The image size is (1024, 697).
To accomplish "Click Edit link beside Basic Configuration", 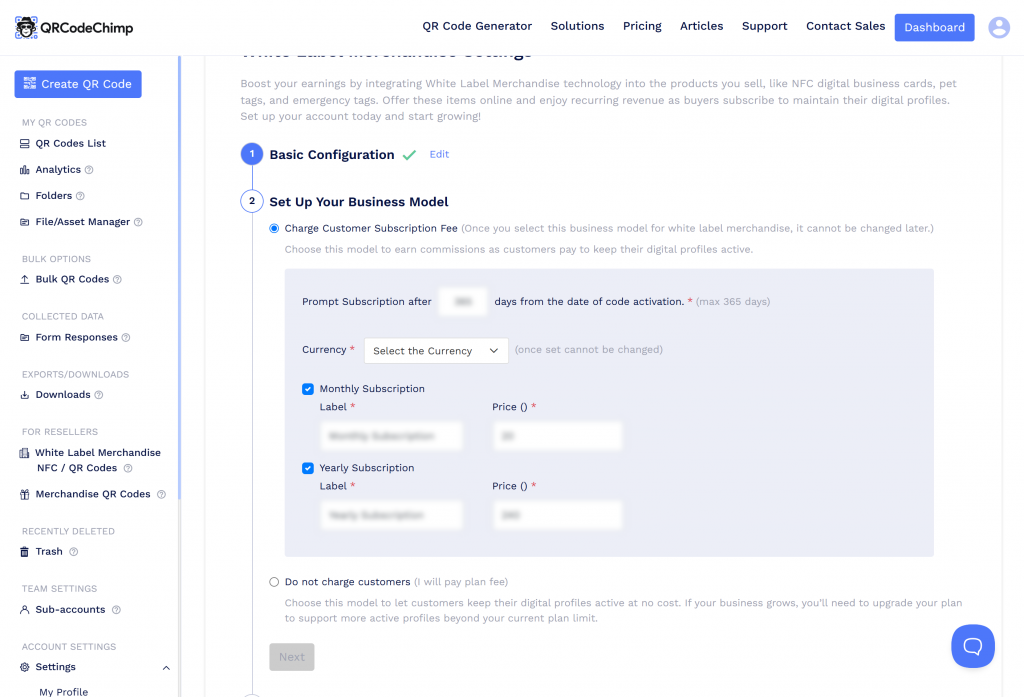I will 439,155.
